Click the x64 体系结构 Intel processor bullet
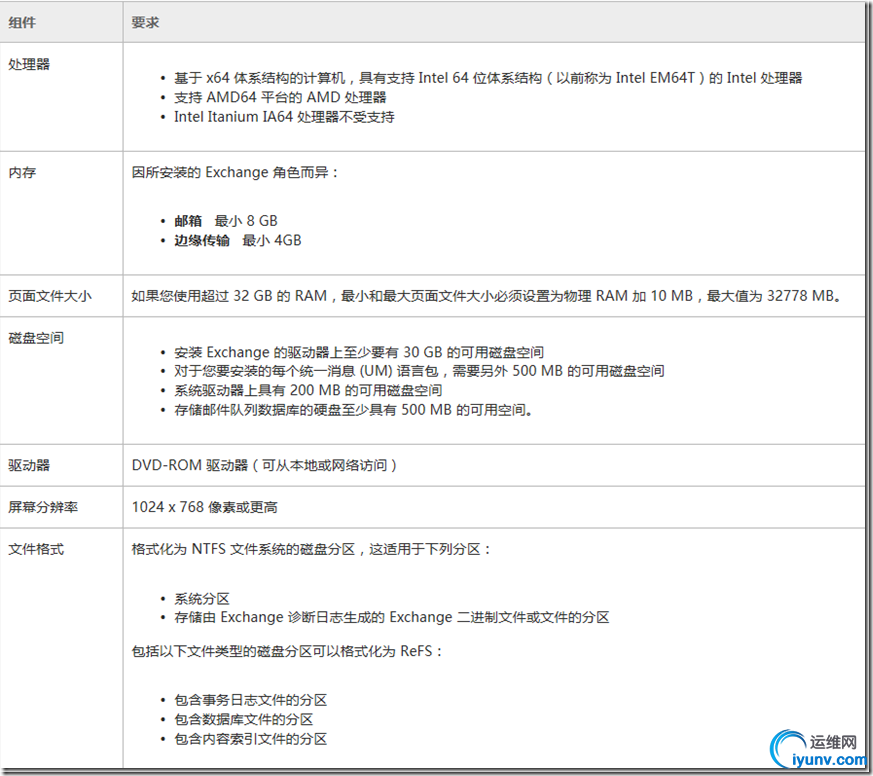This screenshot has height=776, width=873. pyautogui.click(x=488, y=78)
